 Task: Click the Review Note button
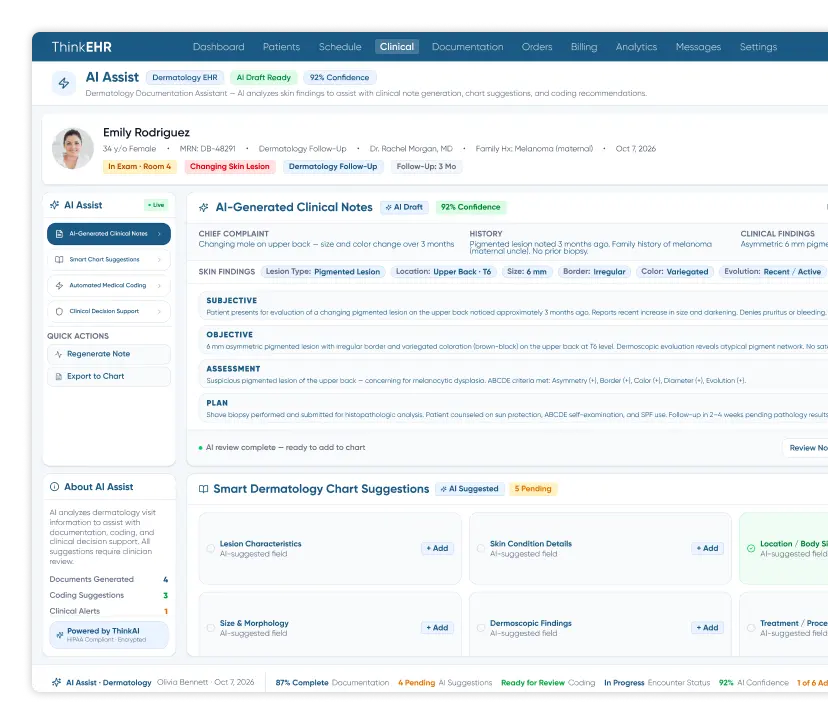click(x=806, y=448)
